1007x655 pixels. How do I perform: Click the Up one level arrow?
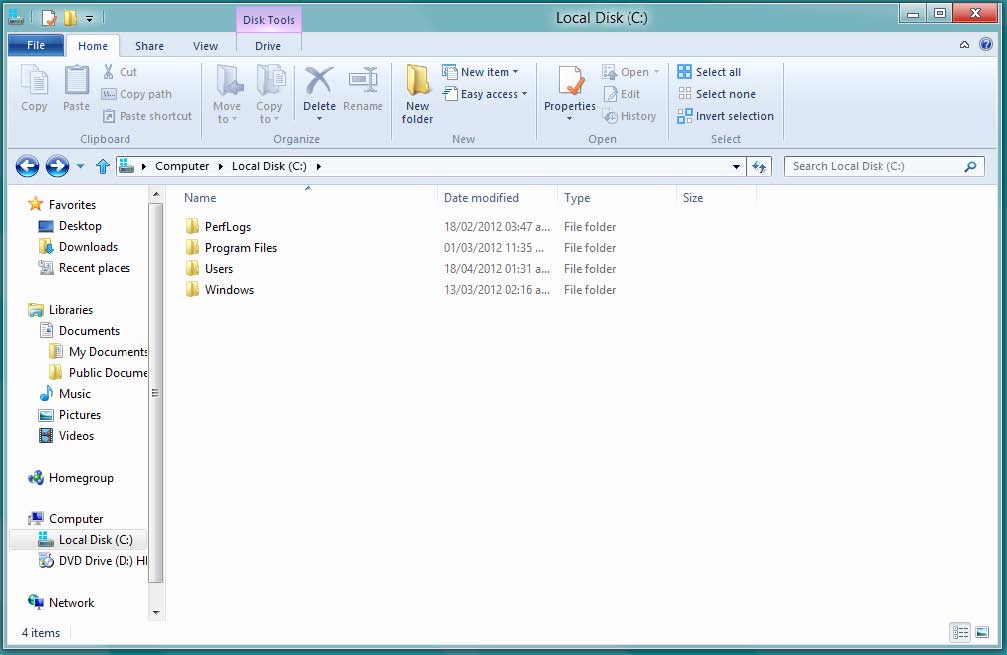tap(102, 166)
